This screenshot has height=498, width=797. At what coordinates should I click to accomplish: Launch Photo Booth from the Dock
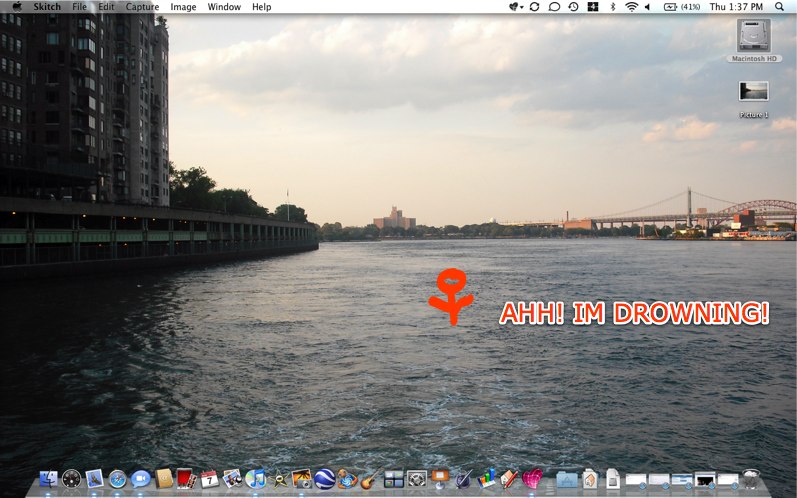pos(186,479)
